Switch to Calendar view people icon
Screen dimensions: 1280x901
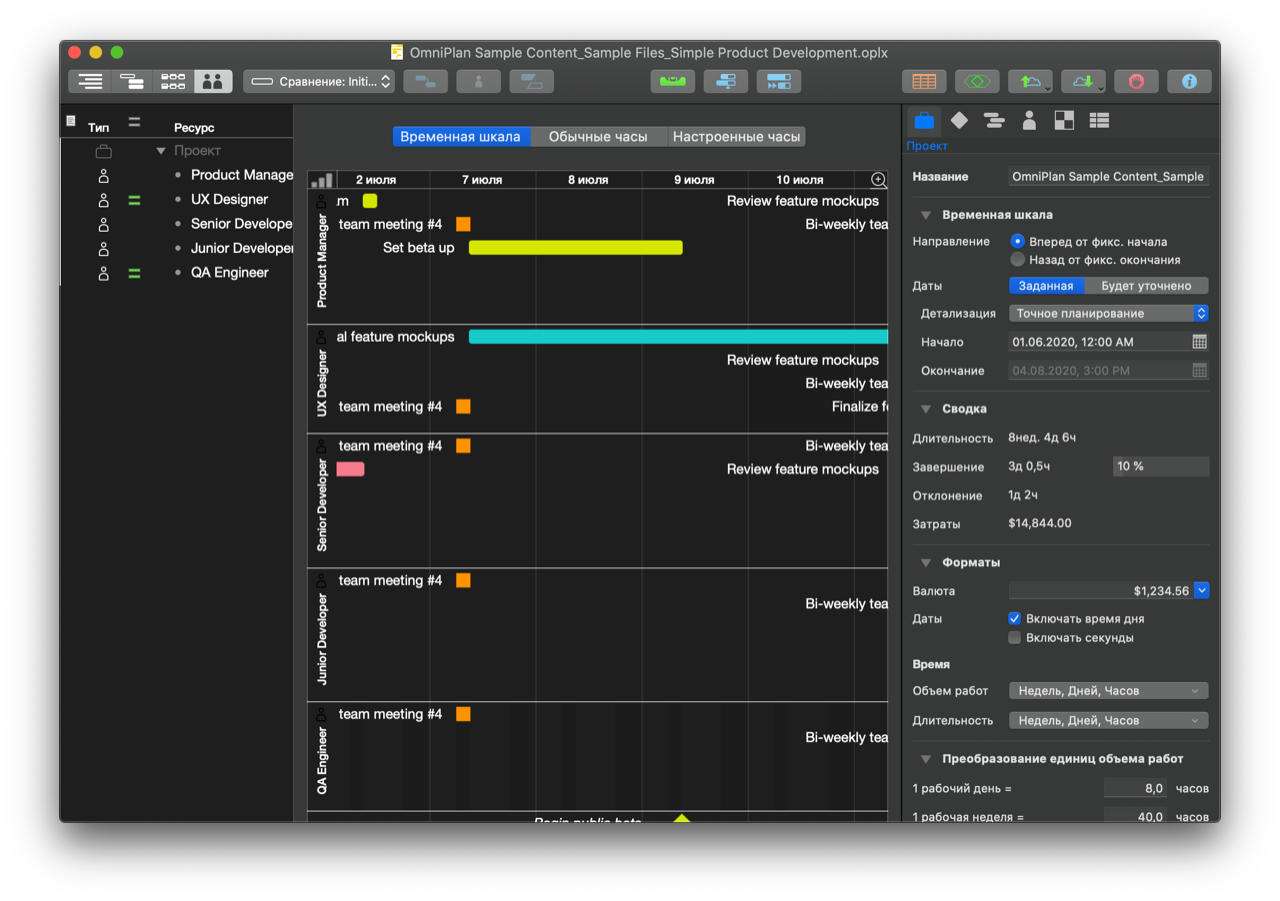click(x=212, y=82)
